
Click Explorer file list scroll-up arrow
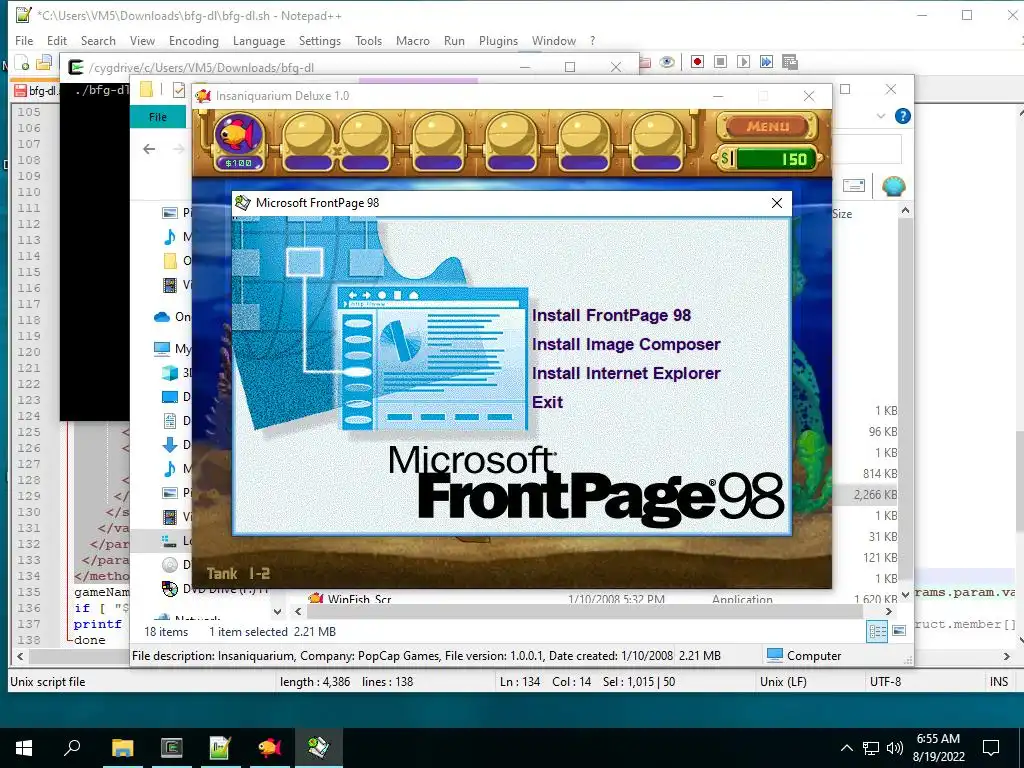click(905, 210)
